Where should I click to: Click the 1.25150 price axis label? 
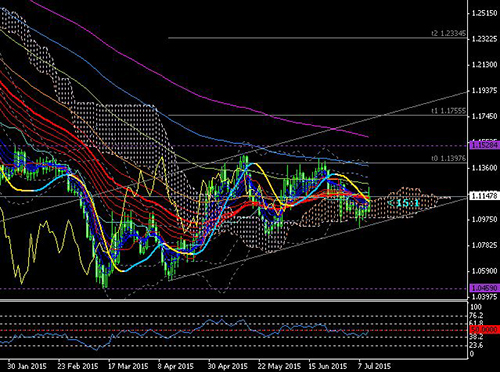tap(484, 13)
